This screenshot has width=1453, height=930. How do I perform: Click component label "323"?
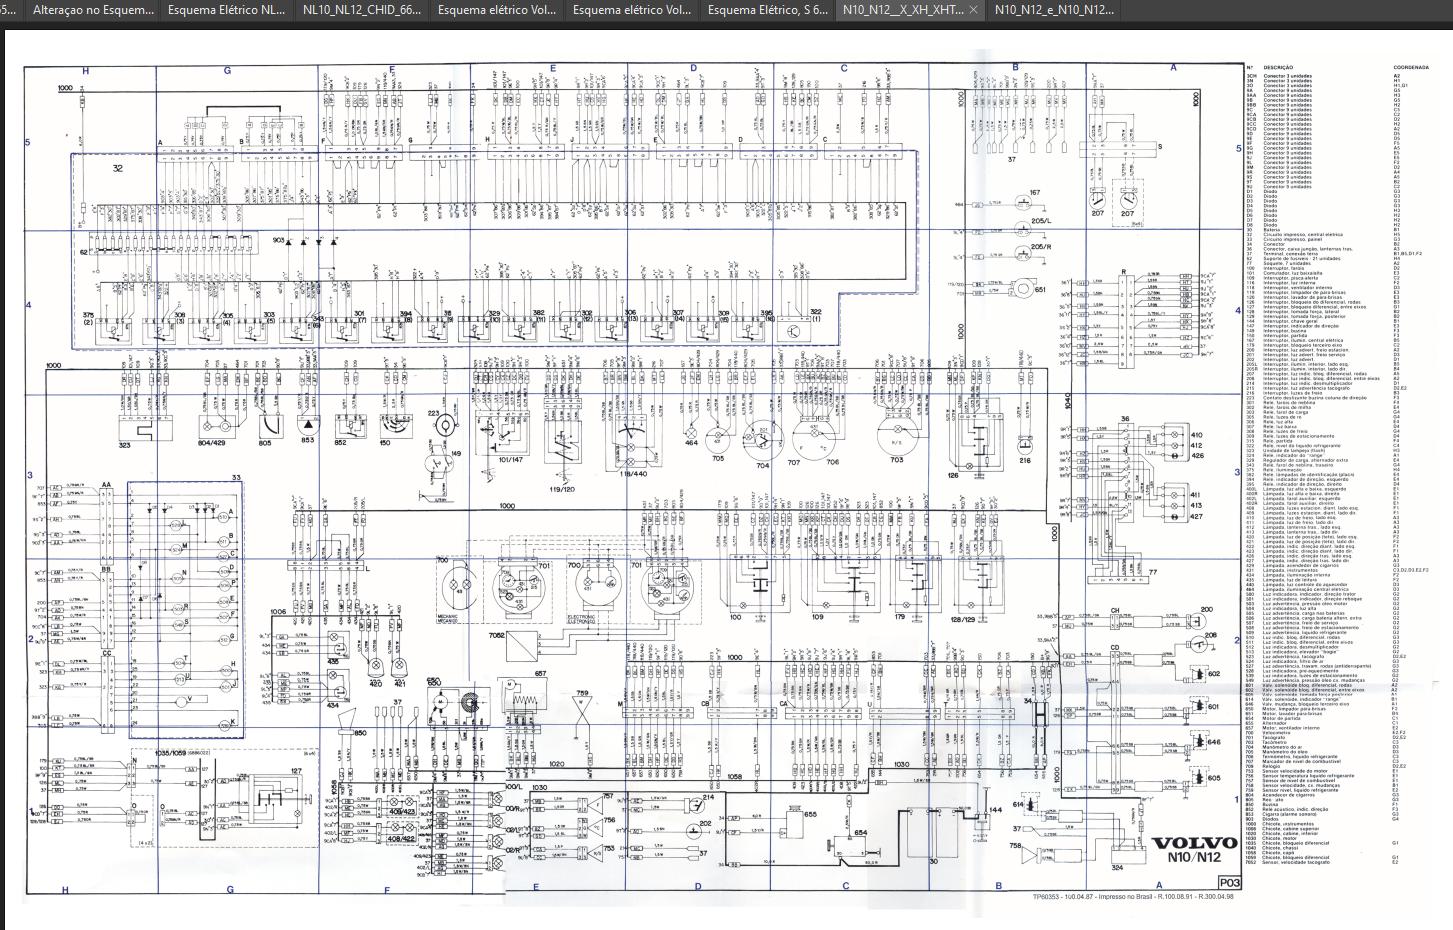(x=125, y=445)
